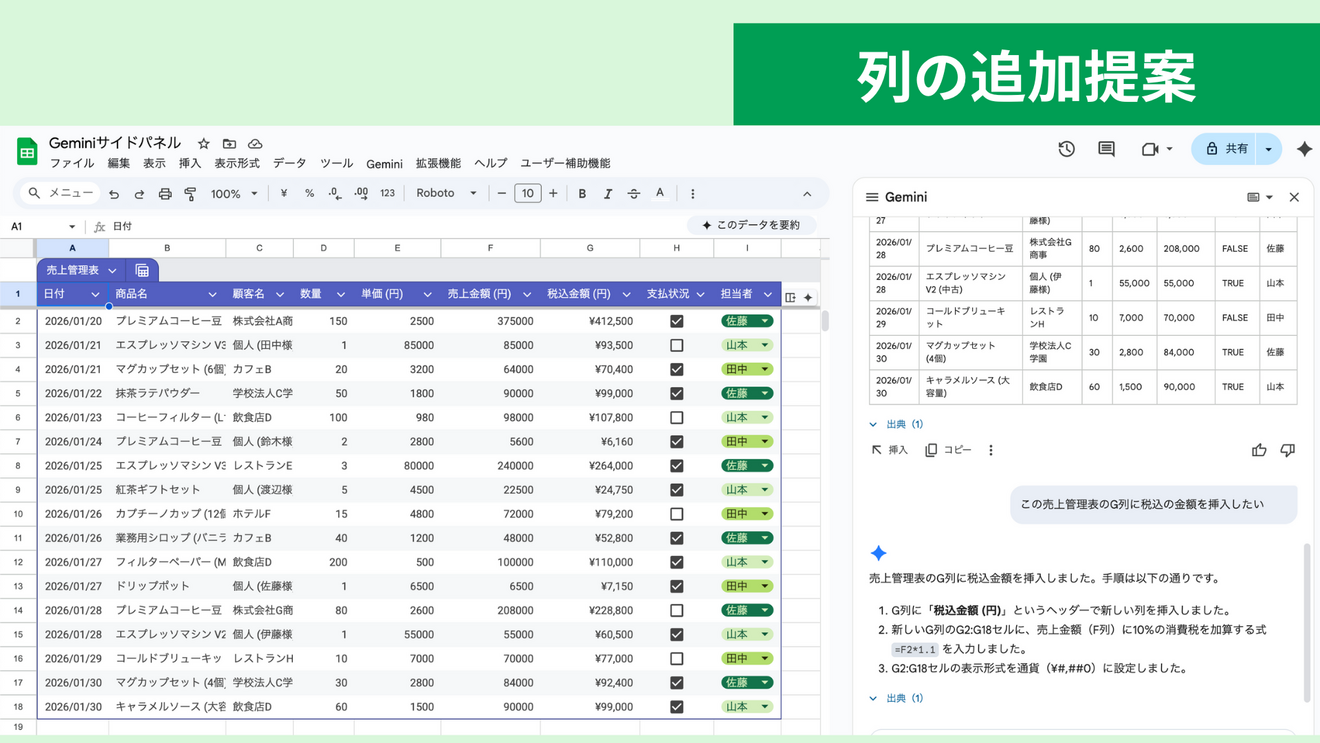Toggle 支払状況 checkbox in row 4

677,369
